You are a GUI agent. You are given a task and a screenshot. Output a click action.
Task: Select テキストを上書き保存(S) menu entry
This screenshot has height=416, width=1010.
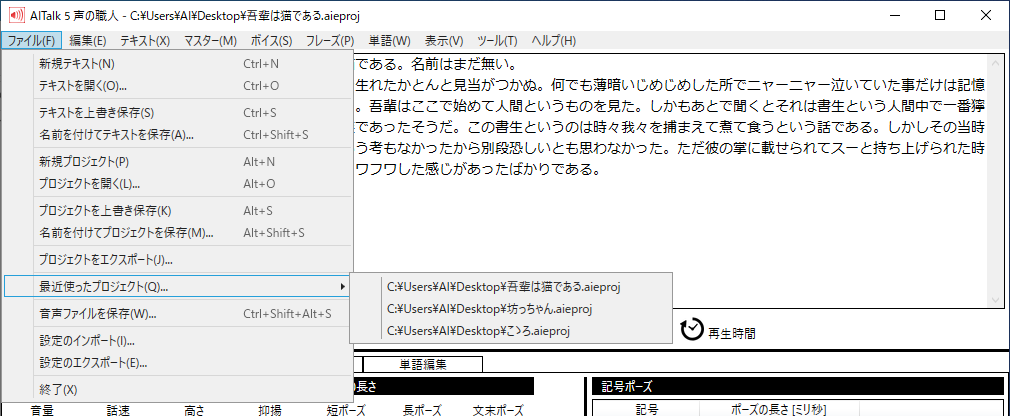(178, 113)
